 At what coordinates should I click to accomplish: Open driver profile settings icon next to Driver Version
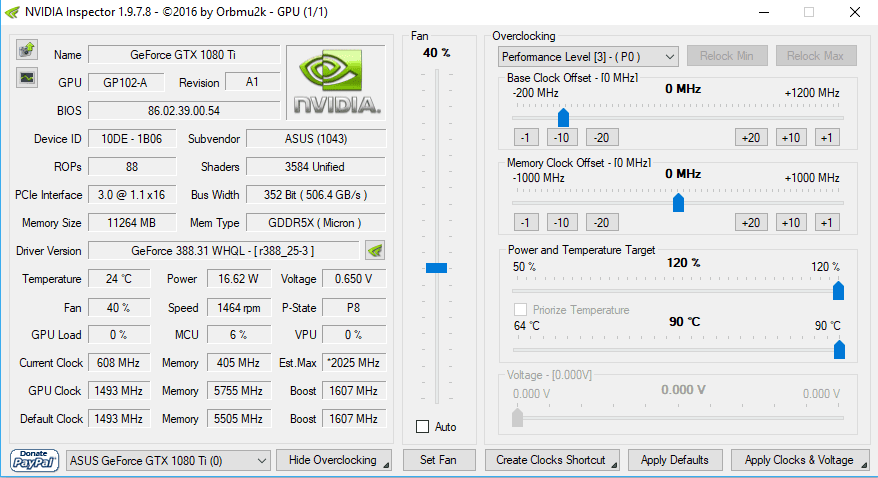[x=375, y=250]
